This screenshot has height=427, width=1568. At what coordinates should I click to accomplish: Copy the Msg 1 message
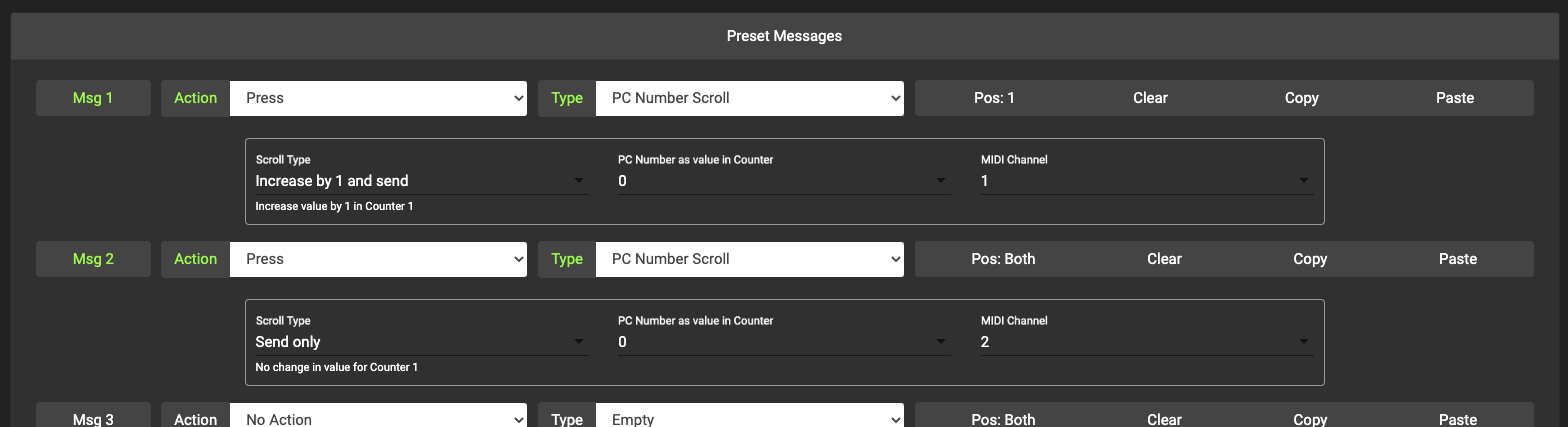[x=1301, y=98]
